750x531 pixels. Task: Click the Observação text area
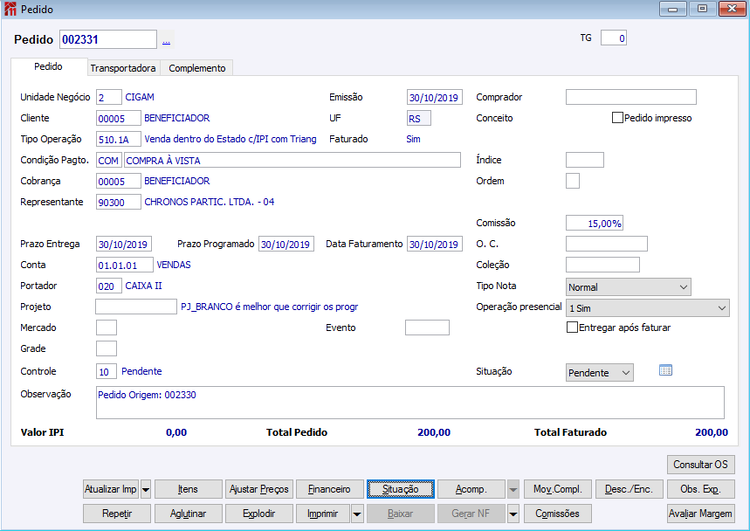click(x=410, y=403)
